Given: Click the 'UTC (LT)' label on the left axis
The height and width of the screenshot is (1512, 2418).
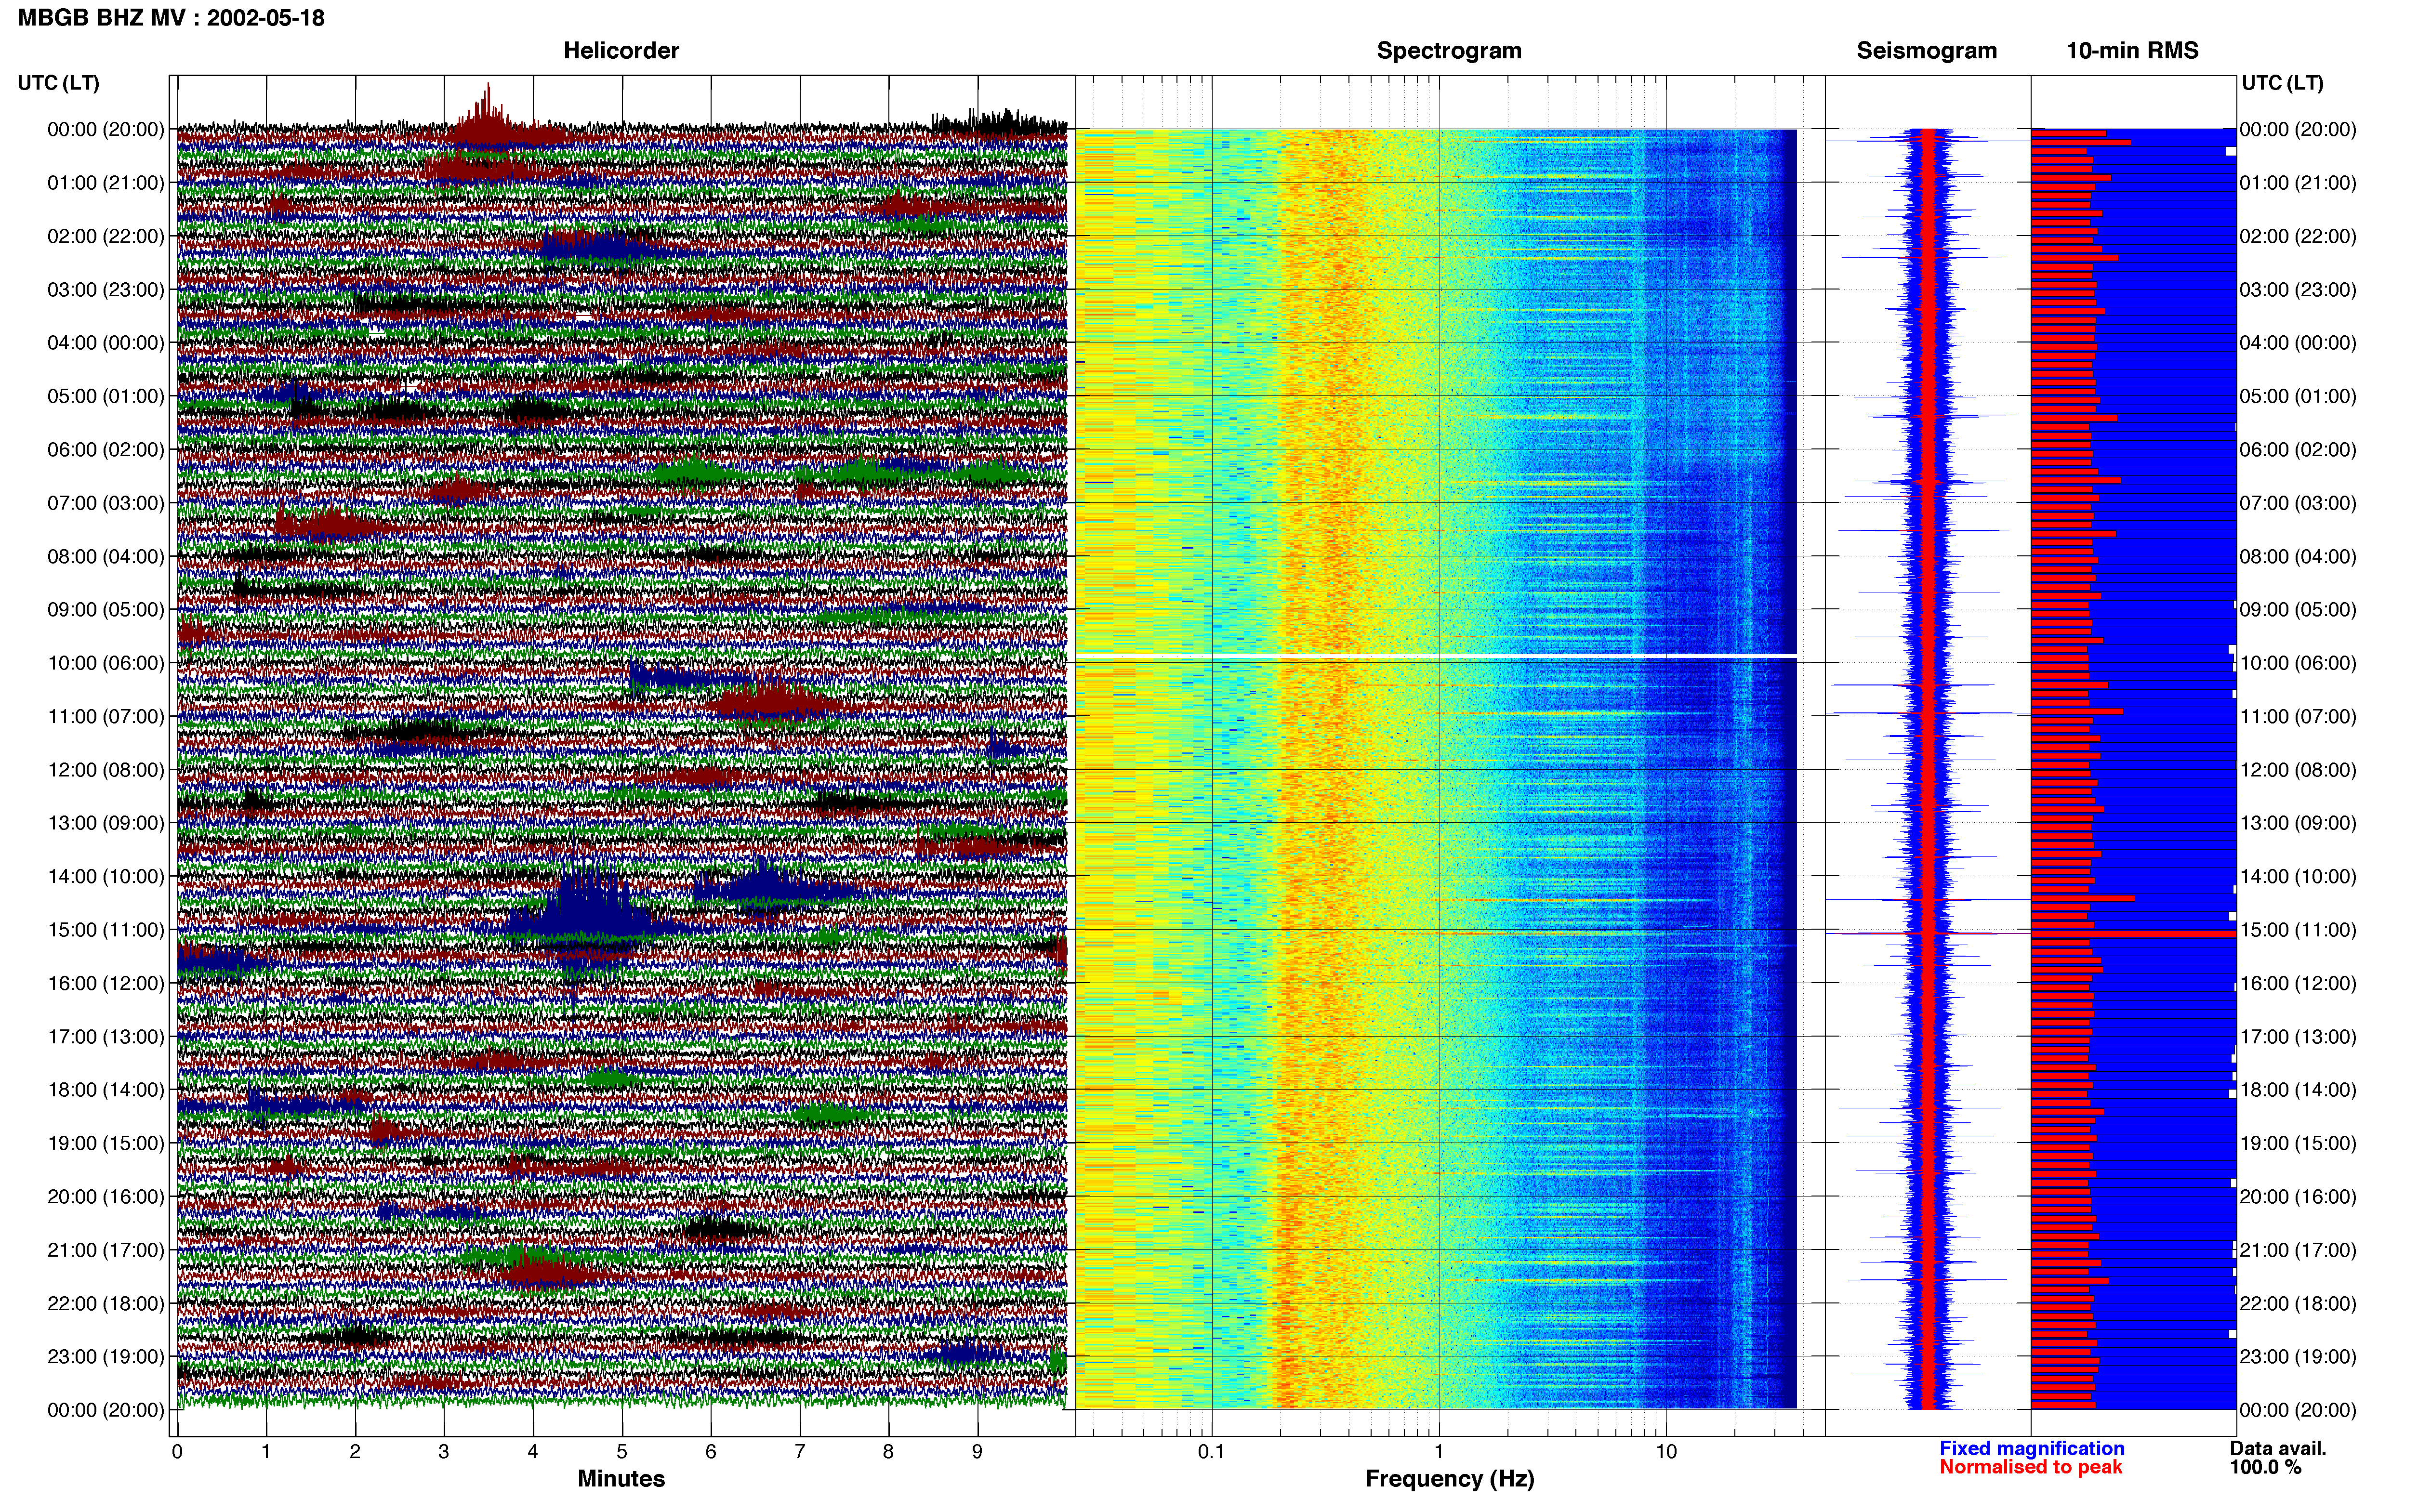Looking at the screenshot, I should (59, 83).
